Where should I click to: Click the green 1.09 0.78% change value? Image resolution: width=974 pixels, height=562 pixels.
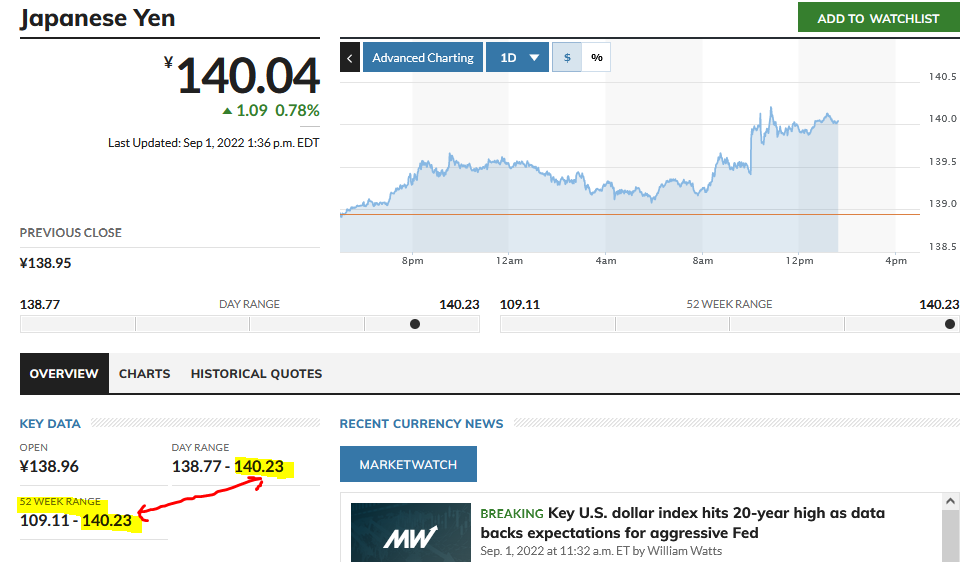[x=271, y=111]
